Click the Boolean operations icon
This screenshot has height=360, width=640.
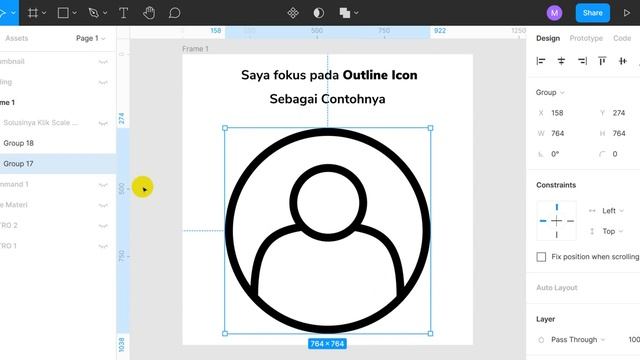344,13
